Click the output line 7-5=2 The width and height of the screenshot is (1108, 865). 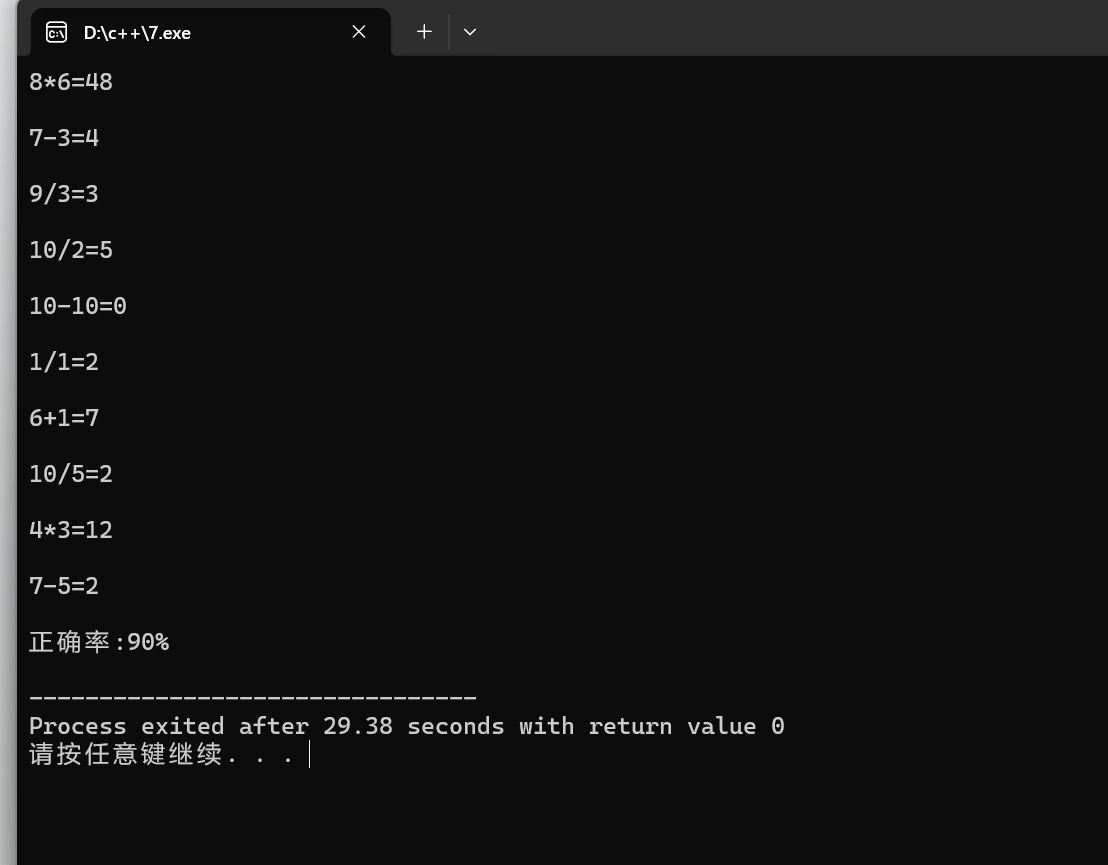(x=64, y=586)
